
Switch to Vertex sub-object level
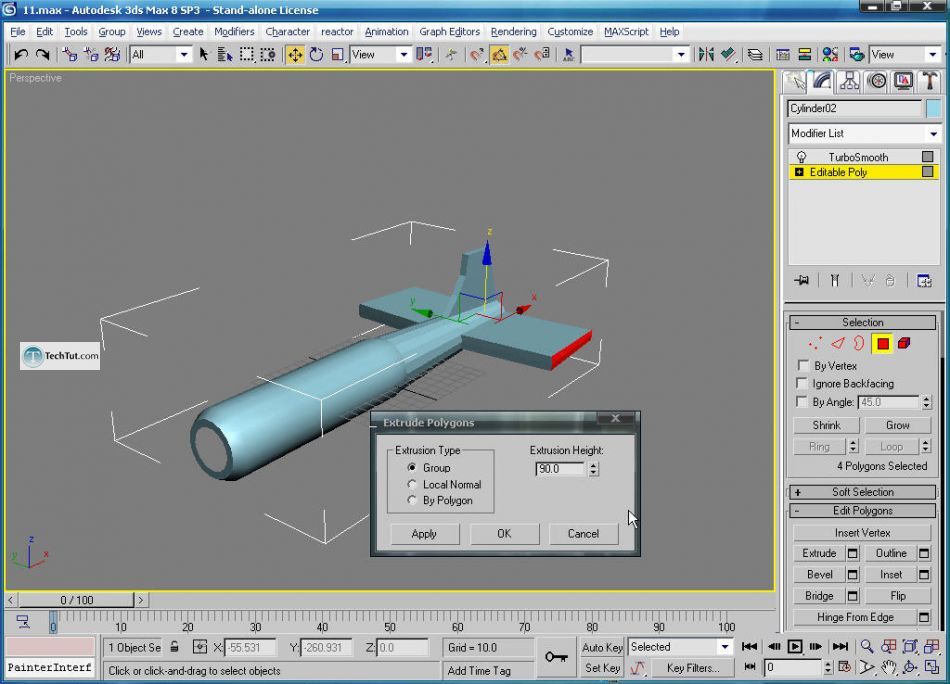click(x=815, y=344)
